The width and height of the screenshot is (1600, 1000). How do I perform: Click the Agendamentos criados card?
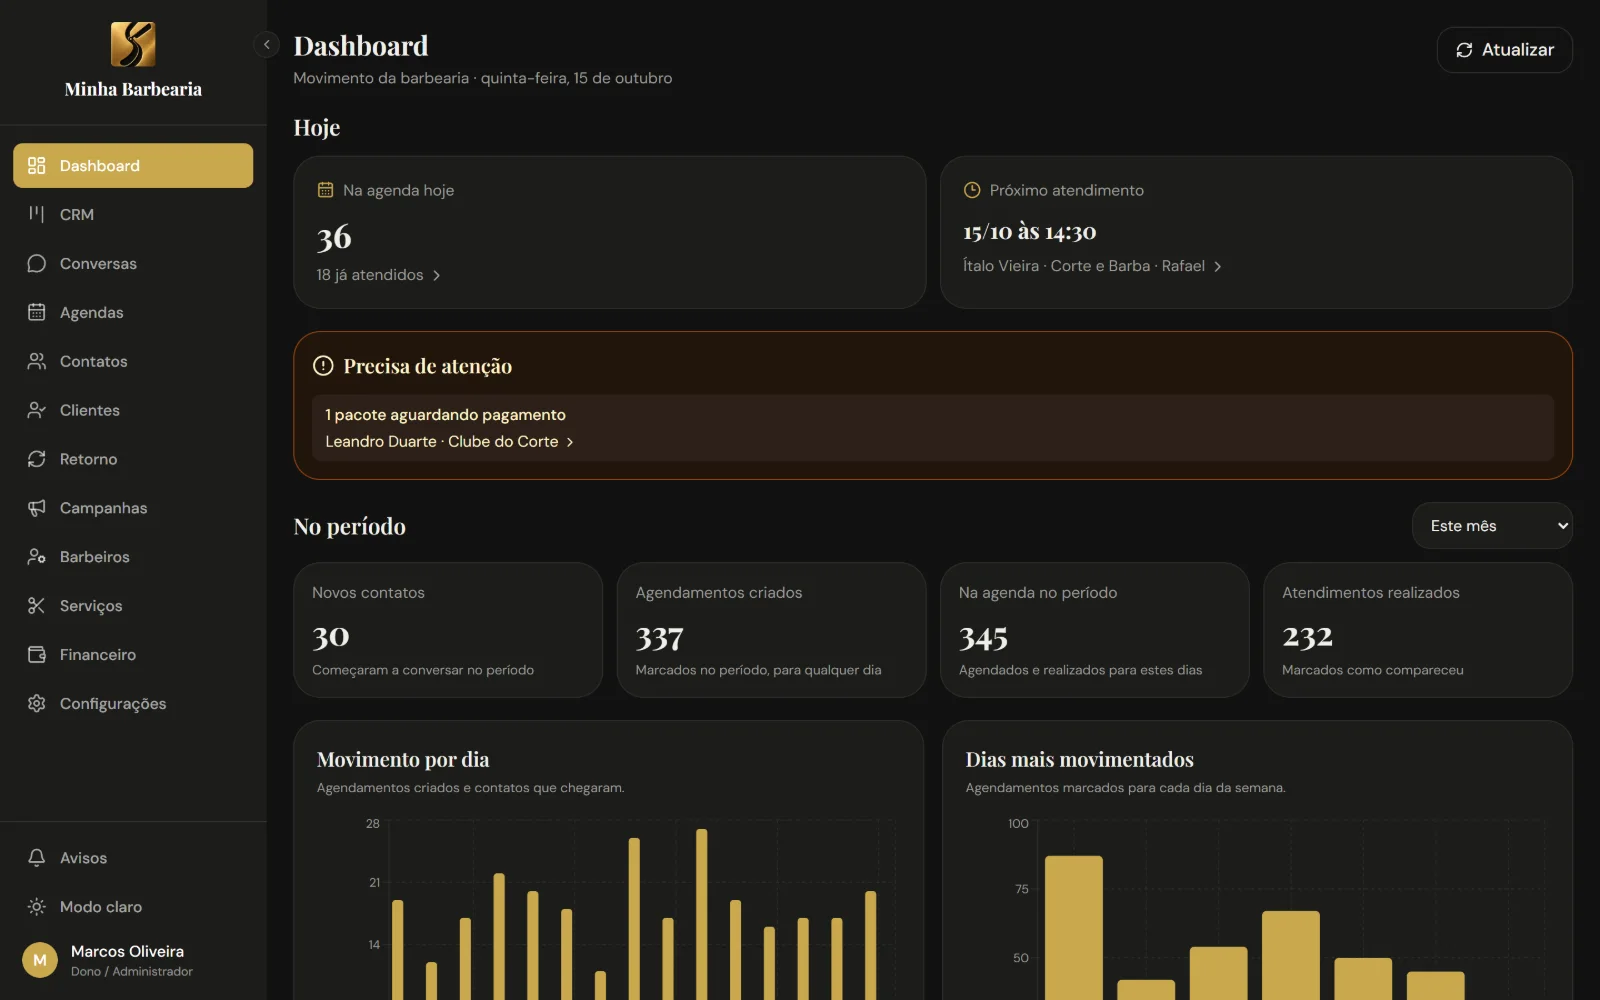(x=771, y=630)
